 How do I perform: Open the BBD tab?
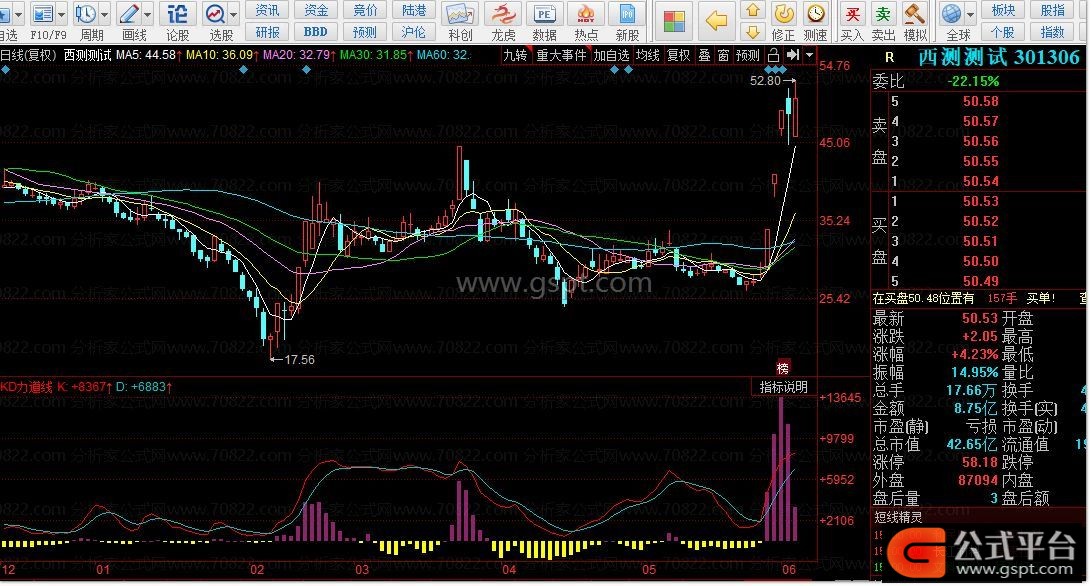316,32
